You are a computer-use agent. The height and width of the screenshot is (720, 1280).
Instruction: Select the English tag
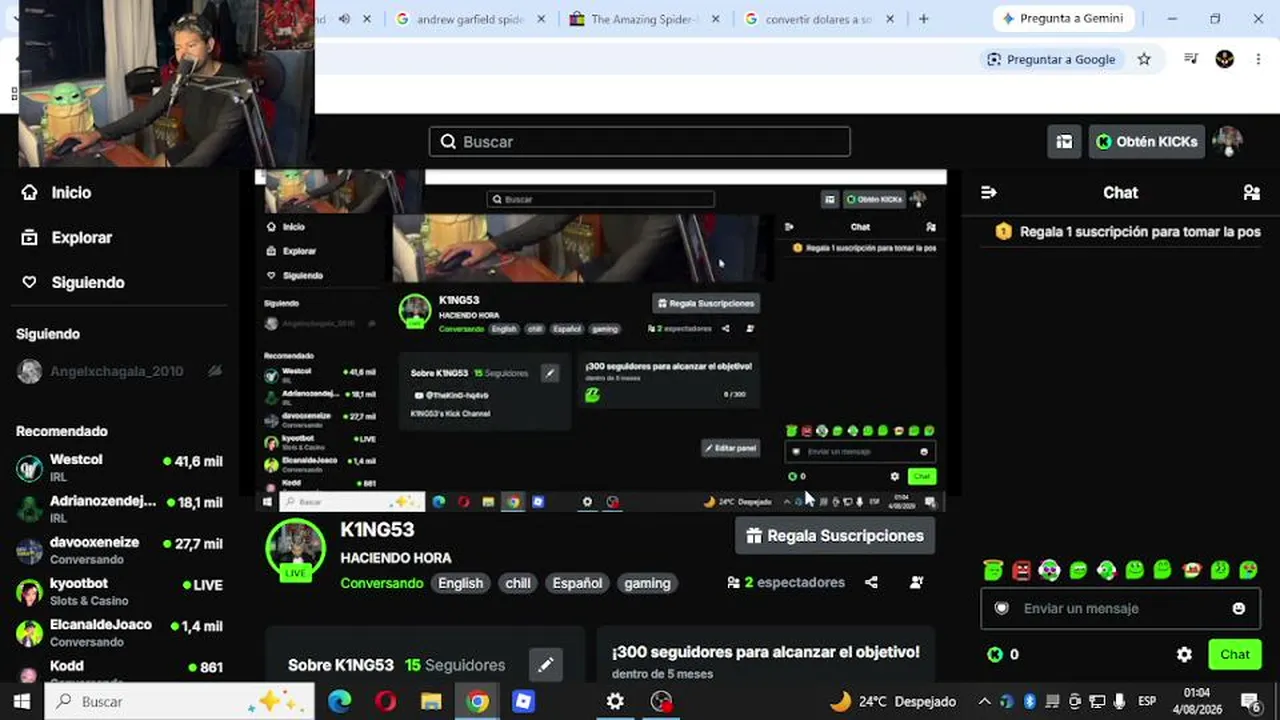[460, 583]
